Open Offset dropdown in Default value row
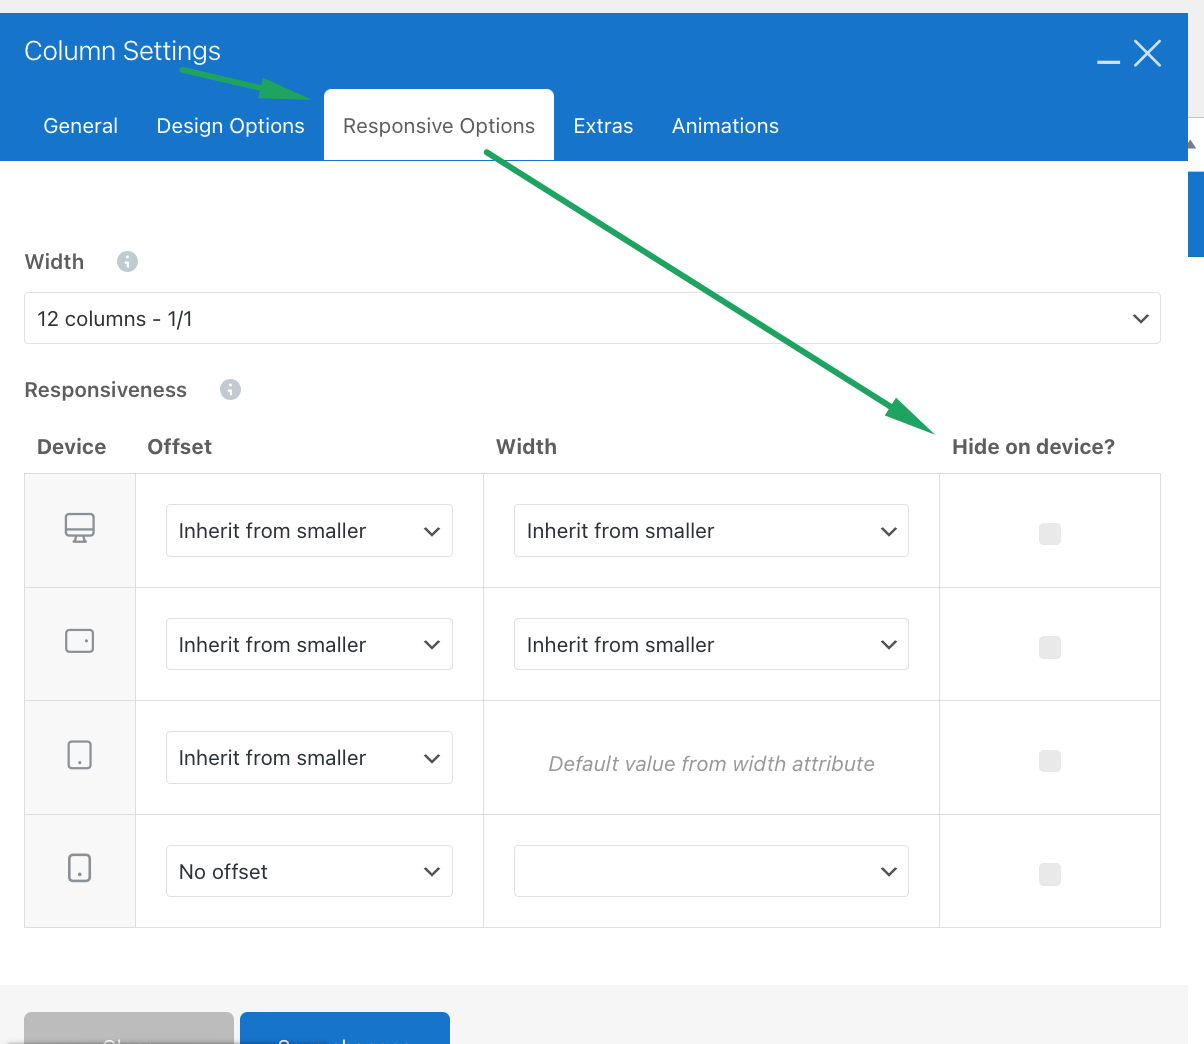The image size is (1204, 1044). [309, 757]
